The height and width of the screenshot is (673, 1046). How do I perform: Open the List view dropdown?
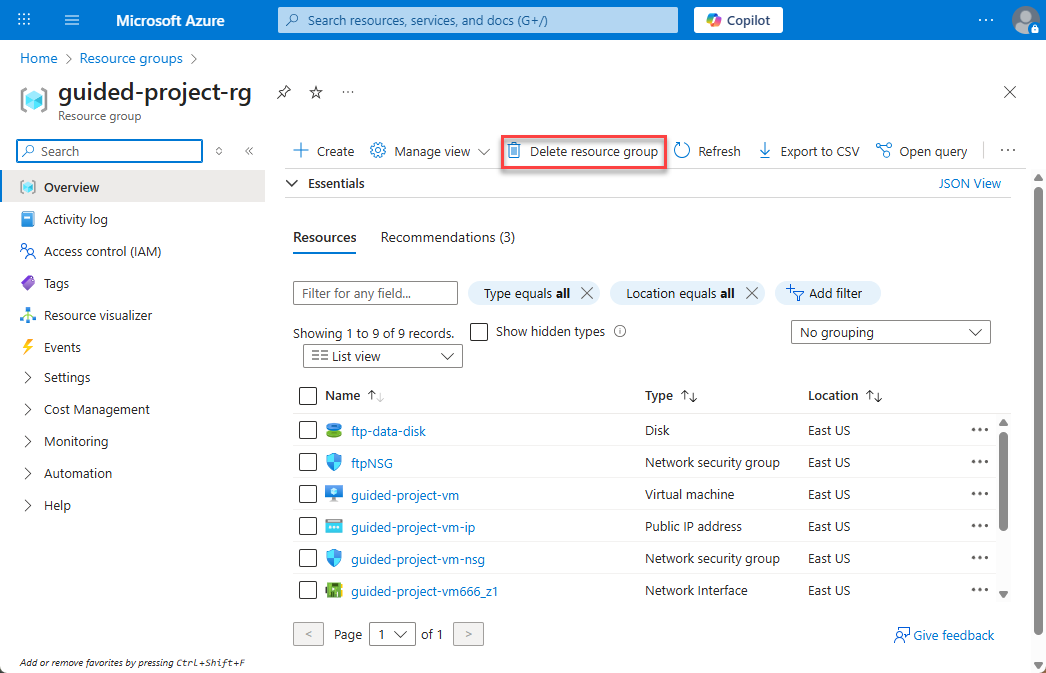[382, 356]
